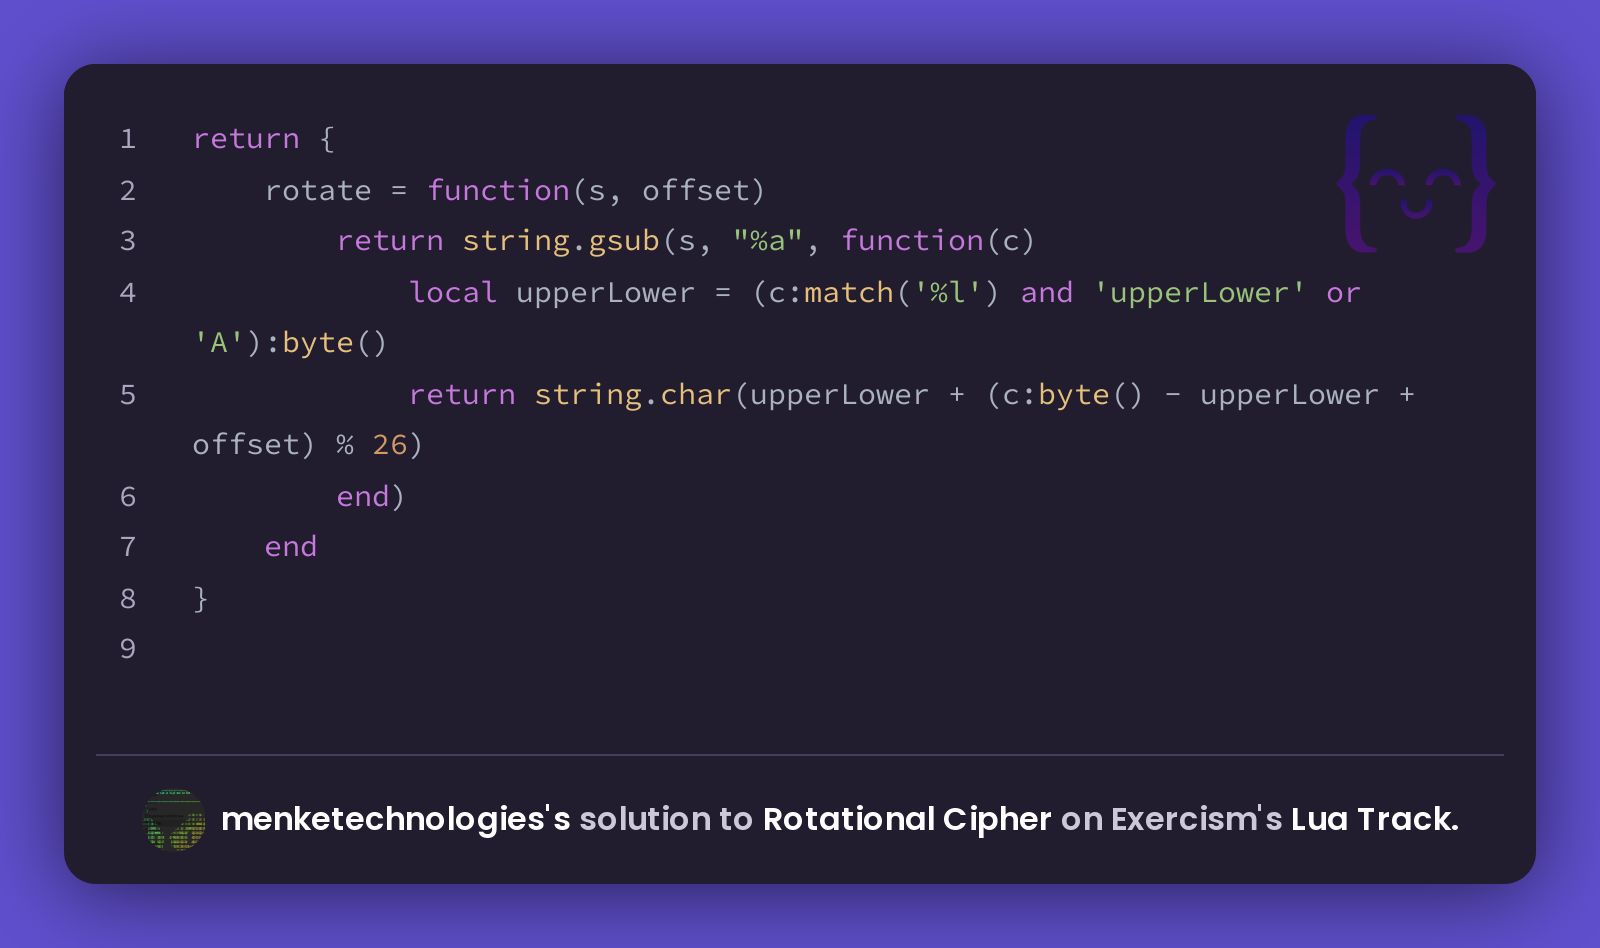
Task: Click the Lua Track text
Action: tap(1375, 819)
